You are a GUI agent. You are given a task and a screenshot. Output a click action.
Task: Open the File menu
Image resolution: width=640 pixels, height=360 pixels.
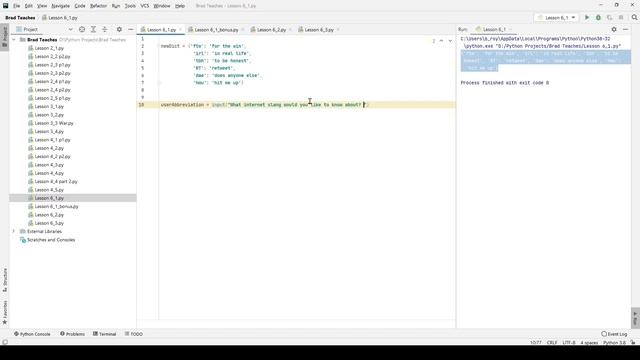coord(16,6)
